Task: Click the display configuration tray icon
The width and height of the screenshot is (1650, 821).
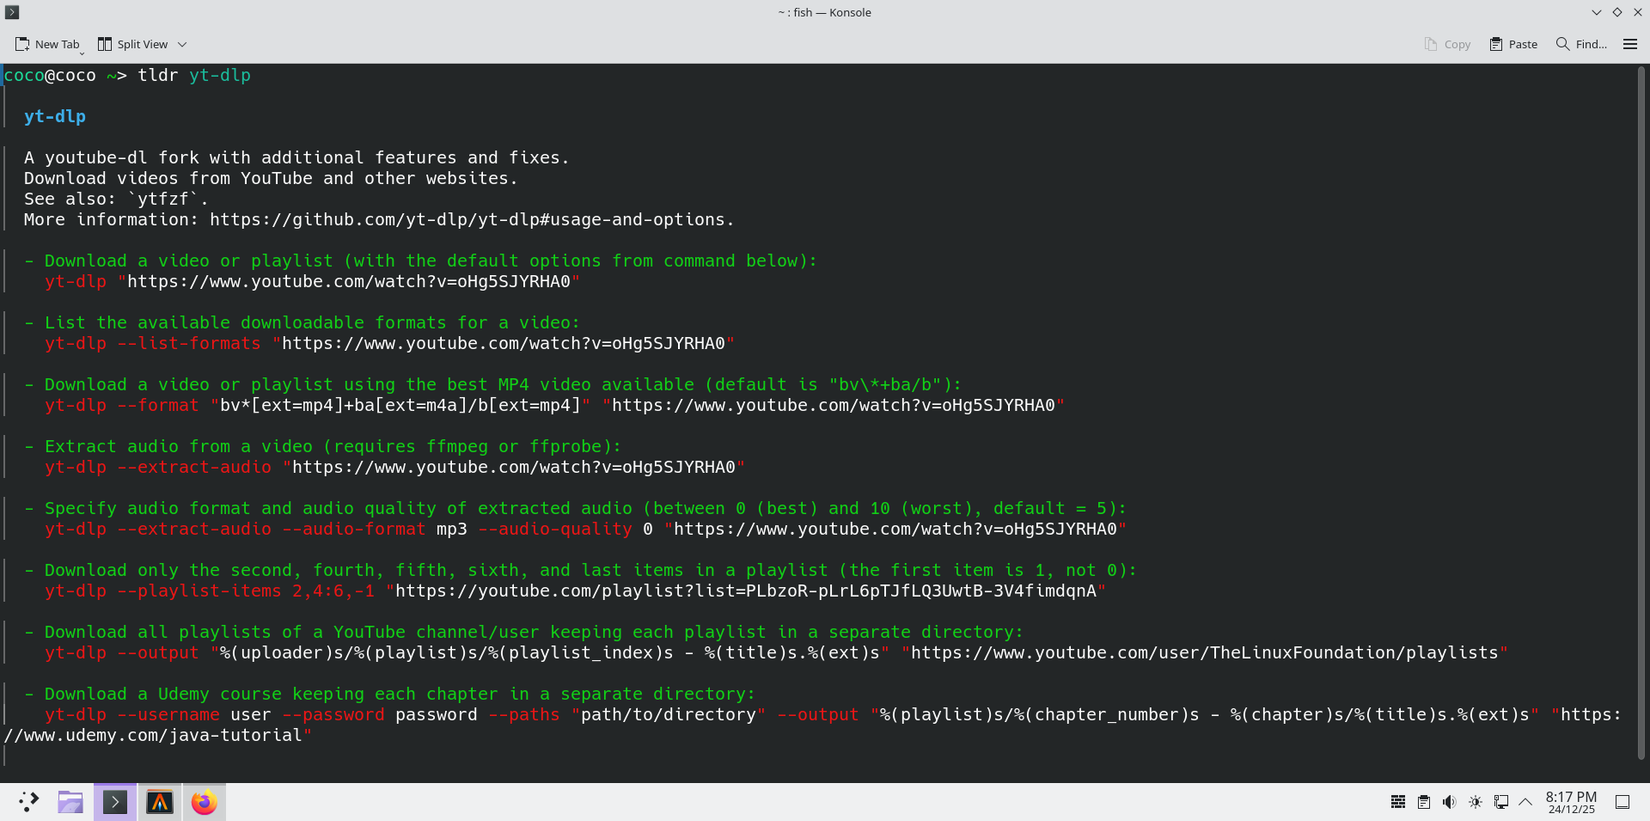Action: (1501, 802)
